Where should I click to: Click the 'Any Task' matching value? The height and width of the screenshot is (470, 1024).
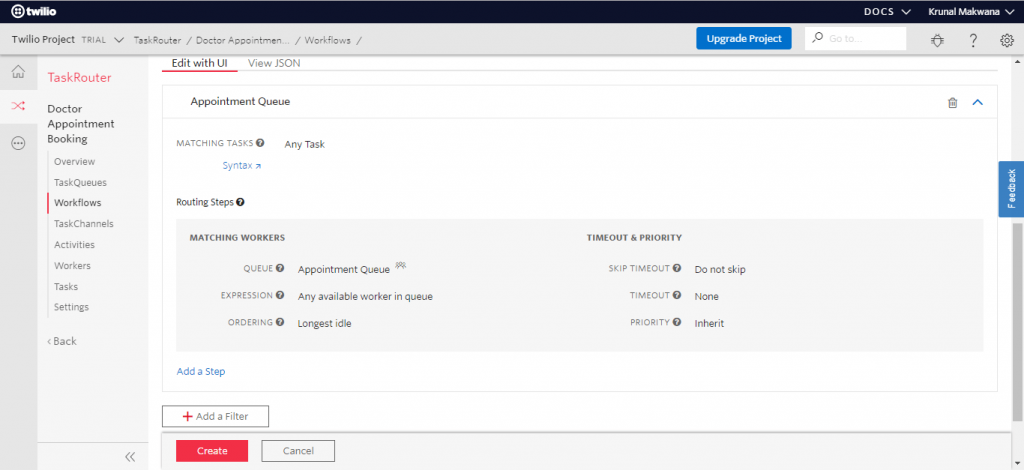click(304, 144)
